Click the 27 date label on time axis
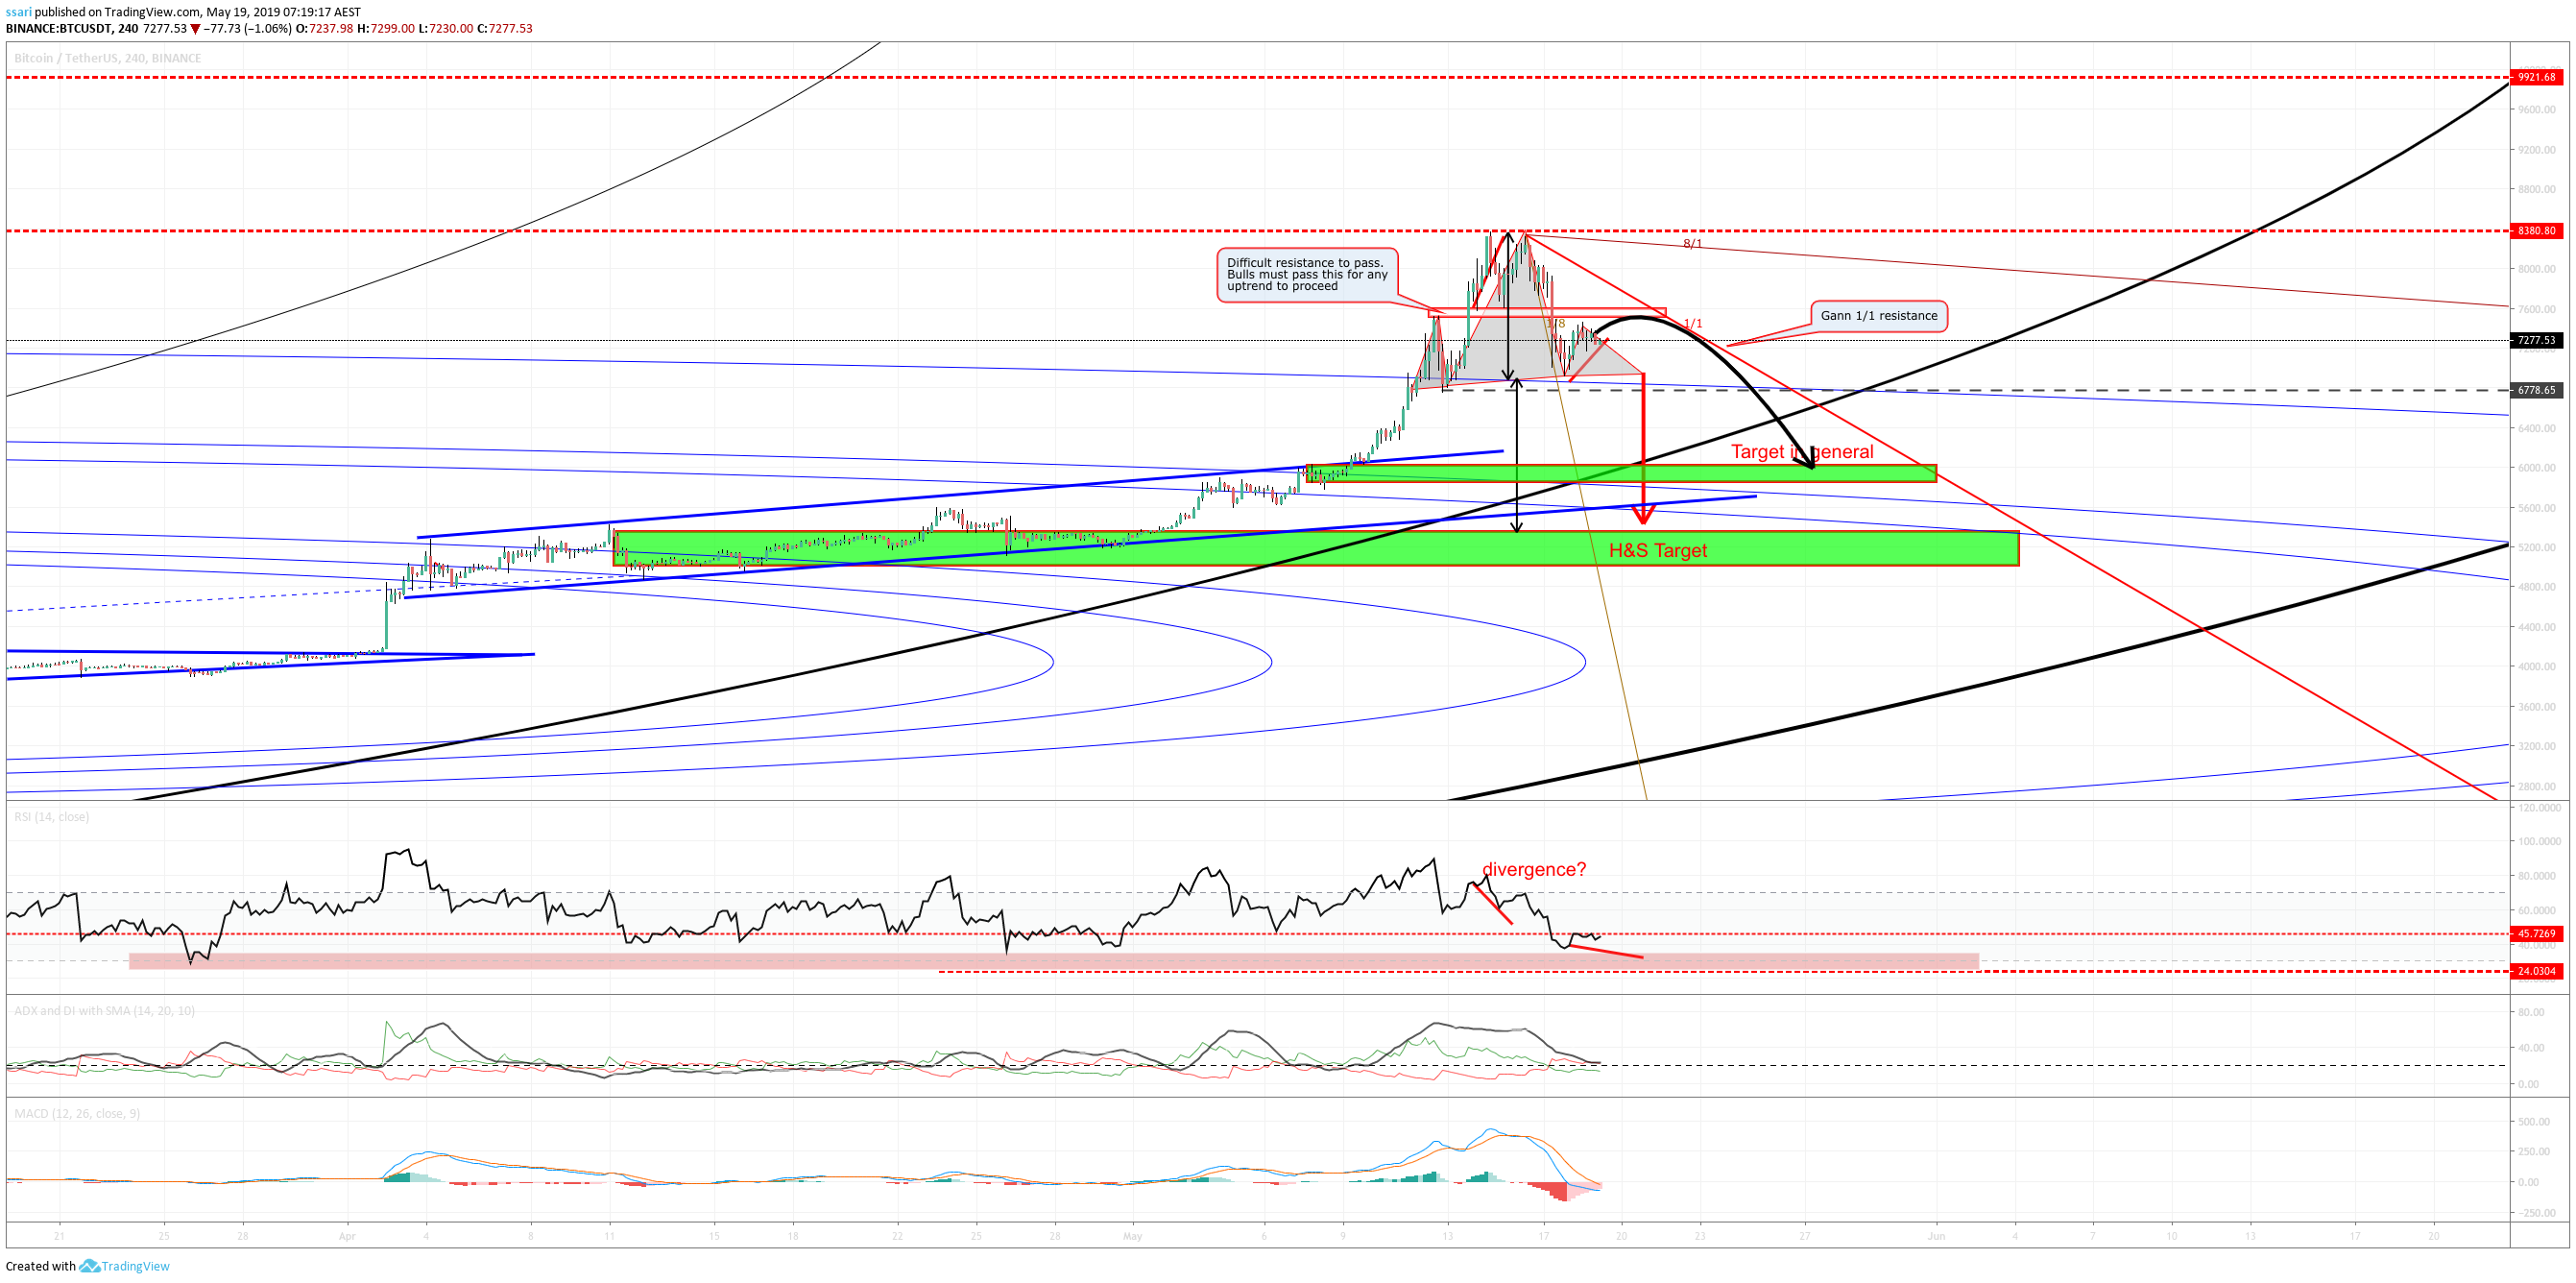 point(1805,1237)
